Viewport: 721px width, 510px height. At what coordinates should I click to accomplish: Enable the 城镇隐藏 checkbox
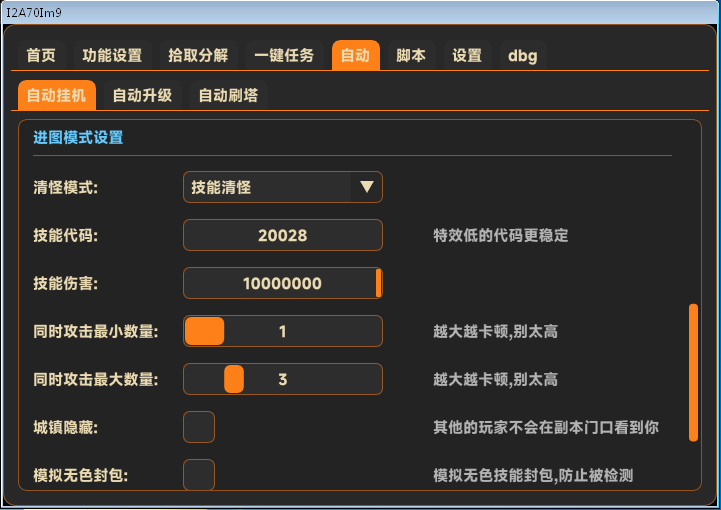[199, 427]
